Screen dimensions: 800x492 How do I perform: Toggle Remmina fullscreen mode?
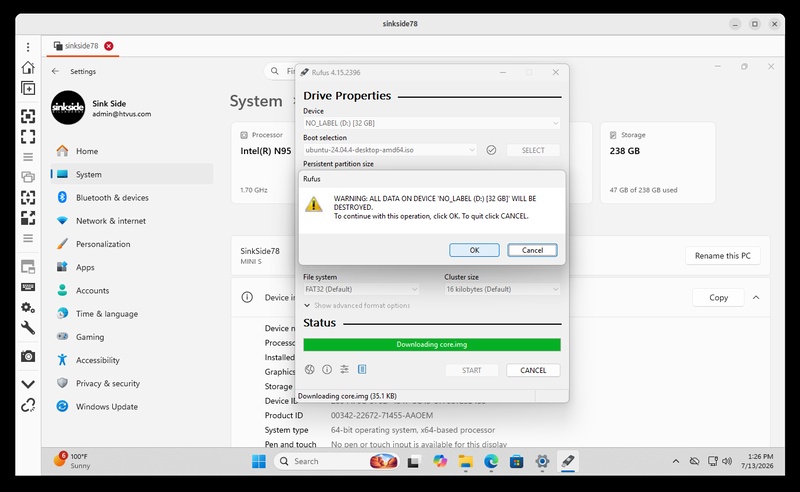pos(28,136)
